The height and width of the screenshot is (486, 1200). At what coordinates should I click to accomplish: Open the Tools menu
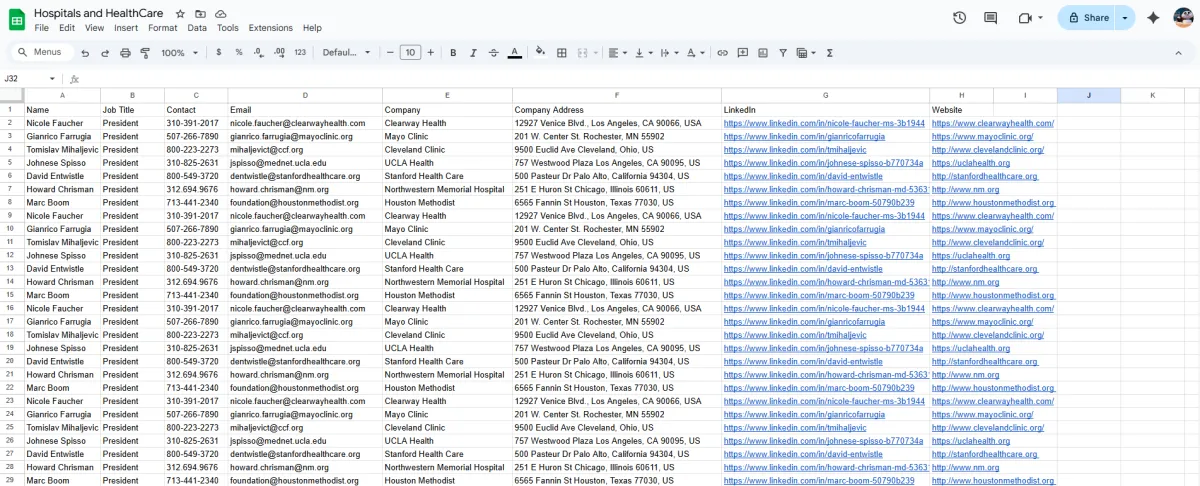(x=228, y=28)
